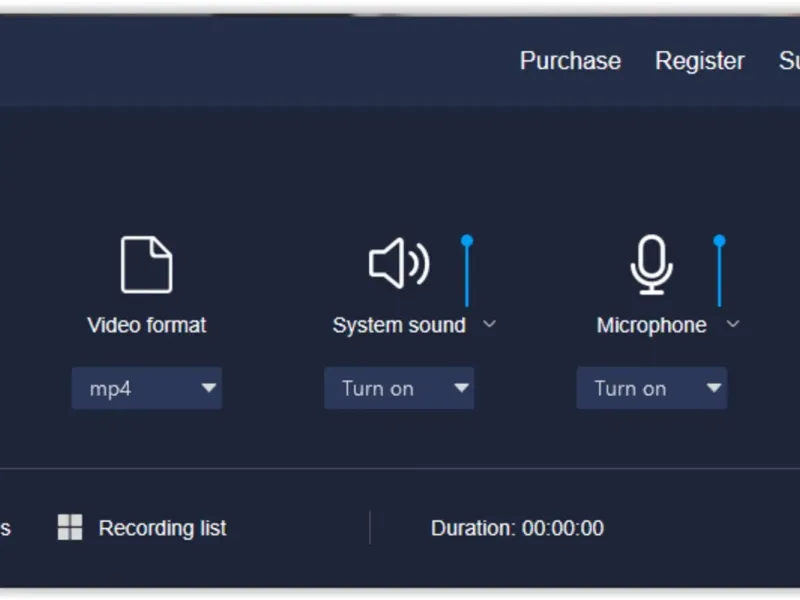Viewport: 800px width, 600px height.
Task: Open the Recording list link
Action: pos(162,528)
